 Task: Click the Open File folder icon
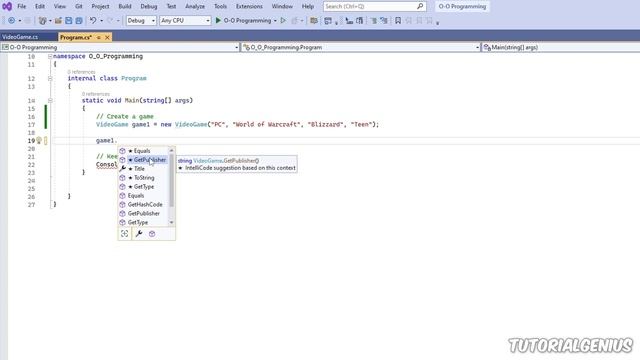[58, 20]
